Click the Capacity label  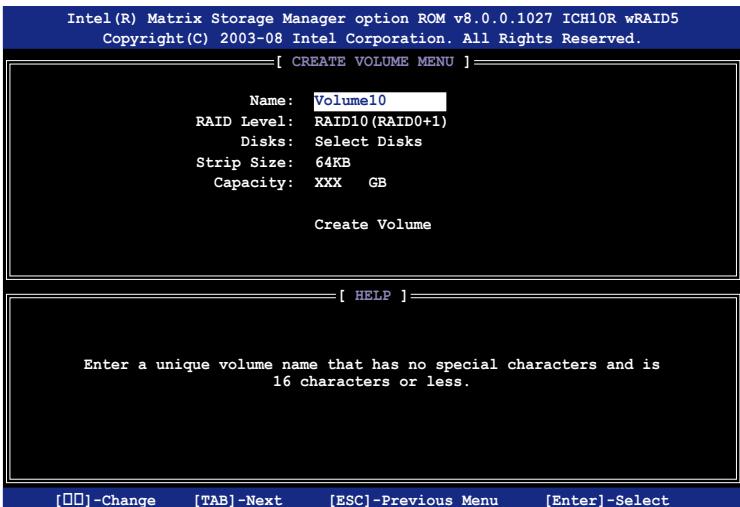(255, 183)
